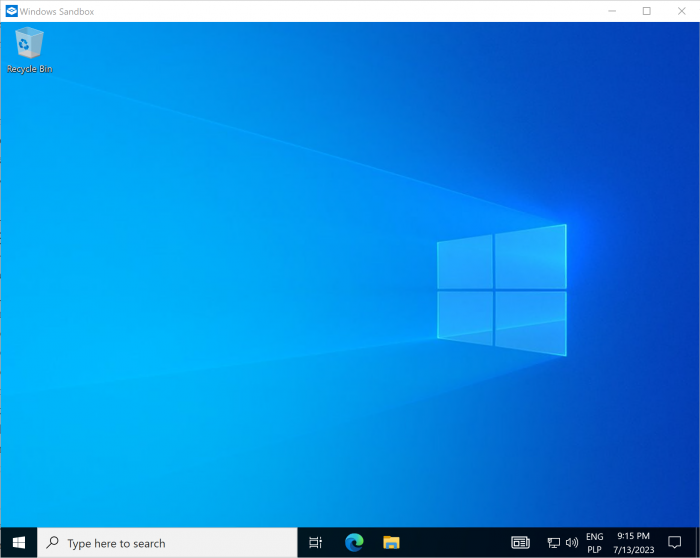Click the speaker volume tray icon
The image size is (700, 558).
click(x=571, y=543)
